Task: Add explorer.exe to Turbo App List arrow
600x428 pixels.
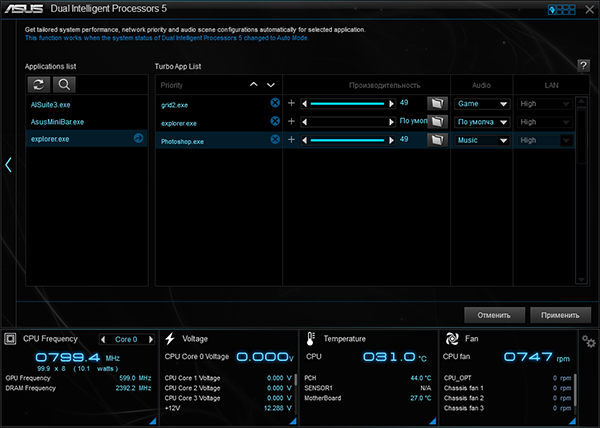Action: click(x=139, y=138)
